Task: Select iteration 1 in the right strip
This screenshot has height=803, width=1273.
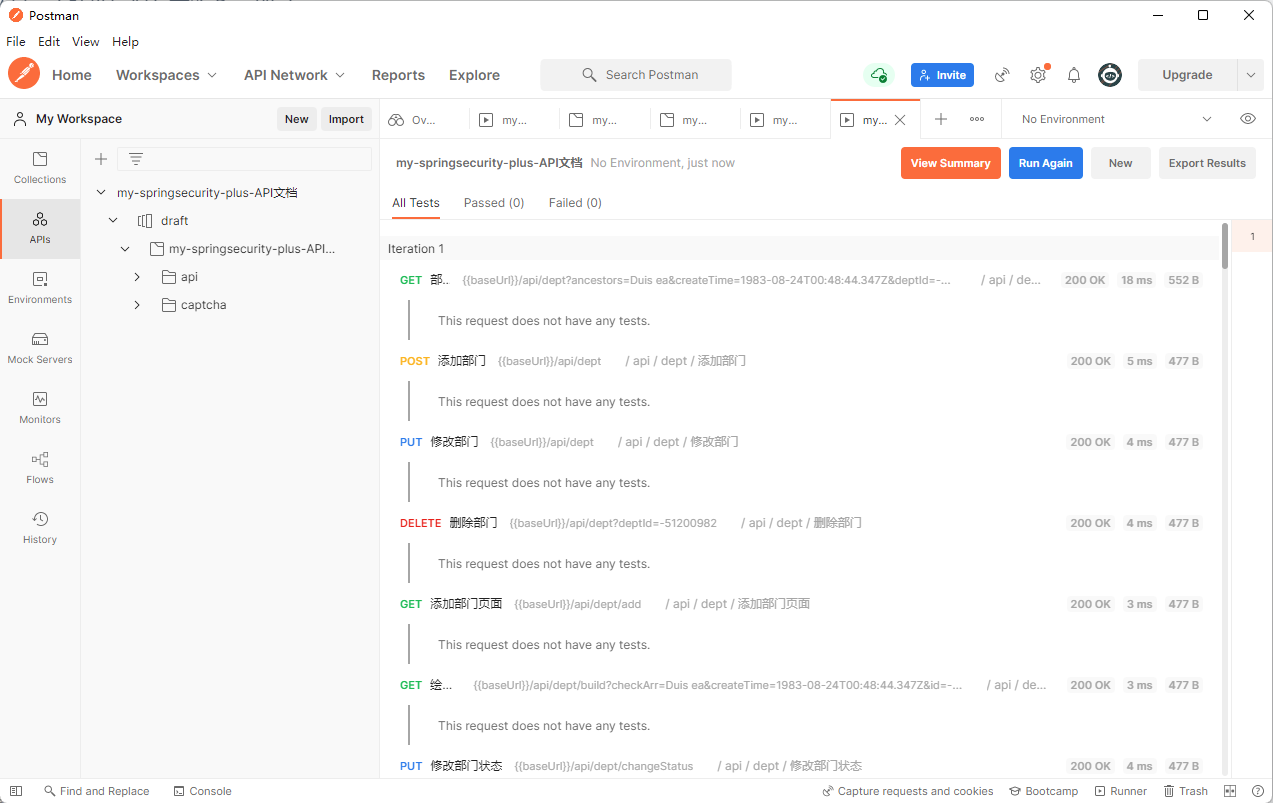Action: (1252, 237)
